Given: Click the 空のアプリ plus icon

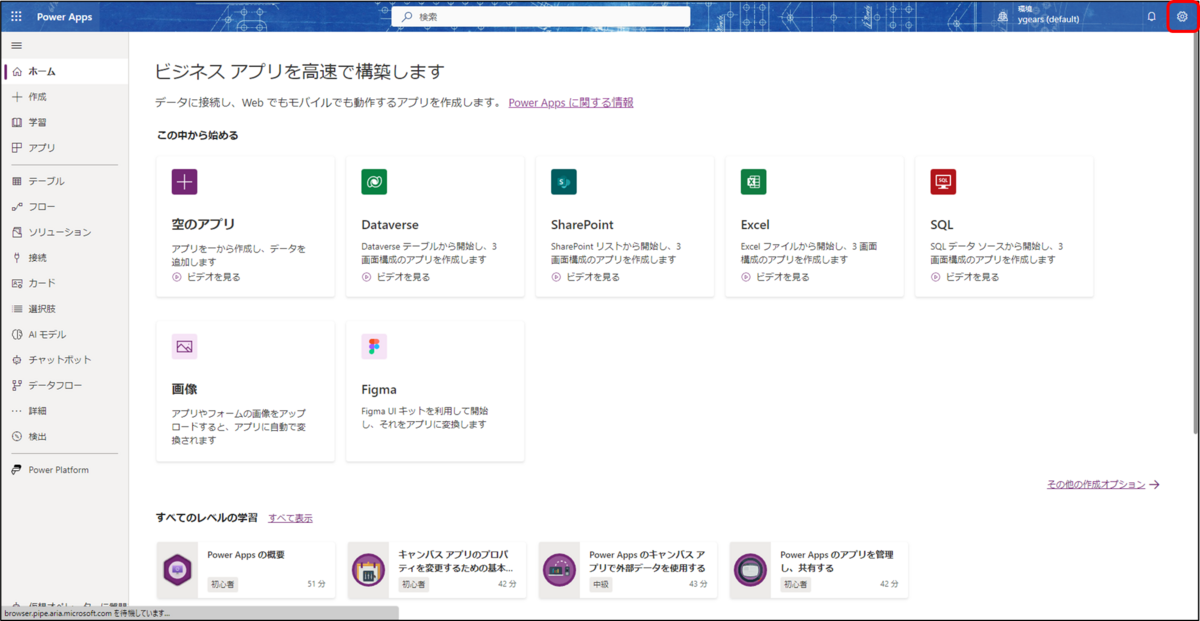Looking at the screenshot, I should tap(184, 181).
